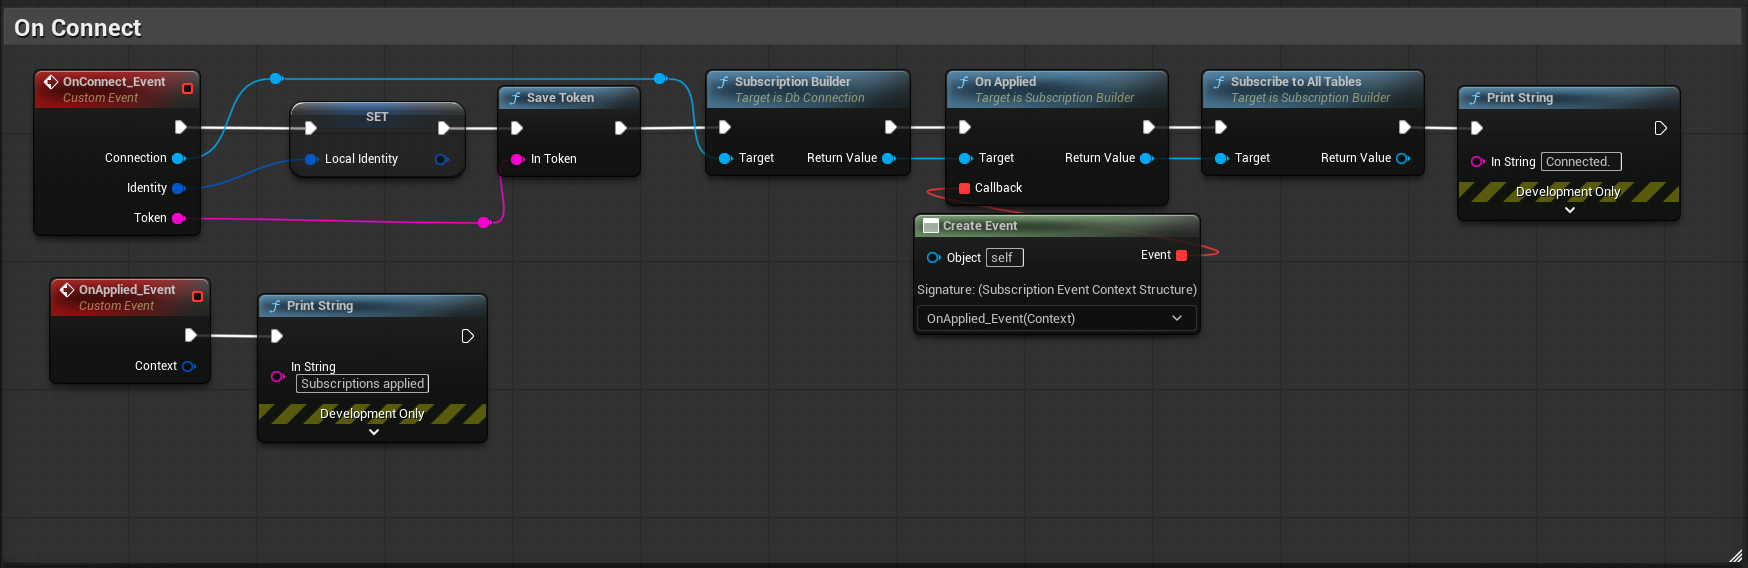Click the In Token pin on Save Token
The image size is (1748, 568).
pyautogui.click(x=517, y=159)
